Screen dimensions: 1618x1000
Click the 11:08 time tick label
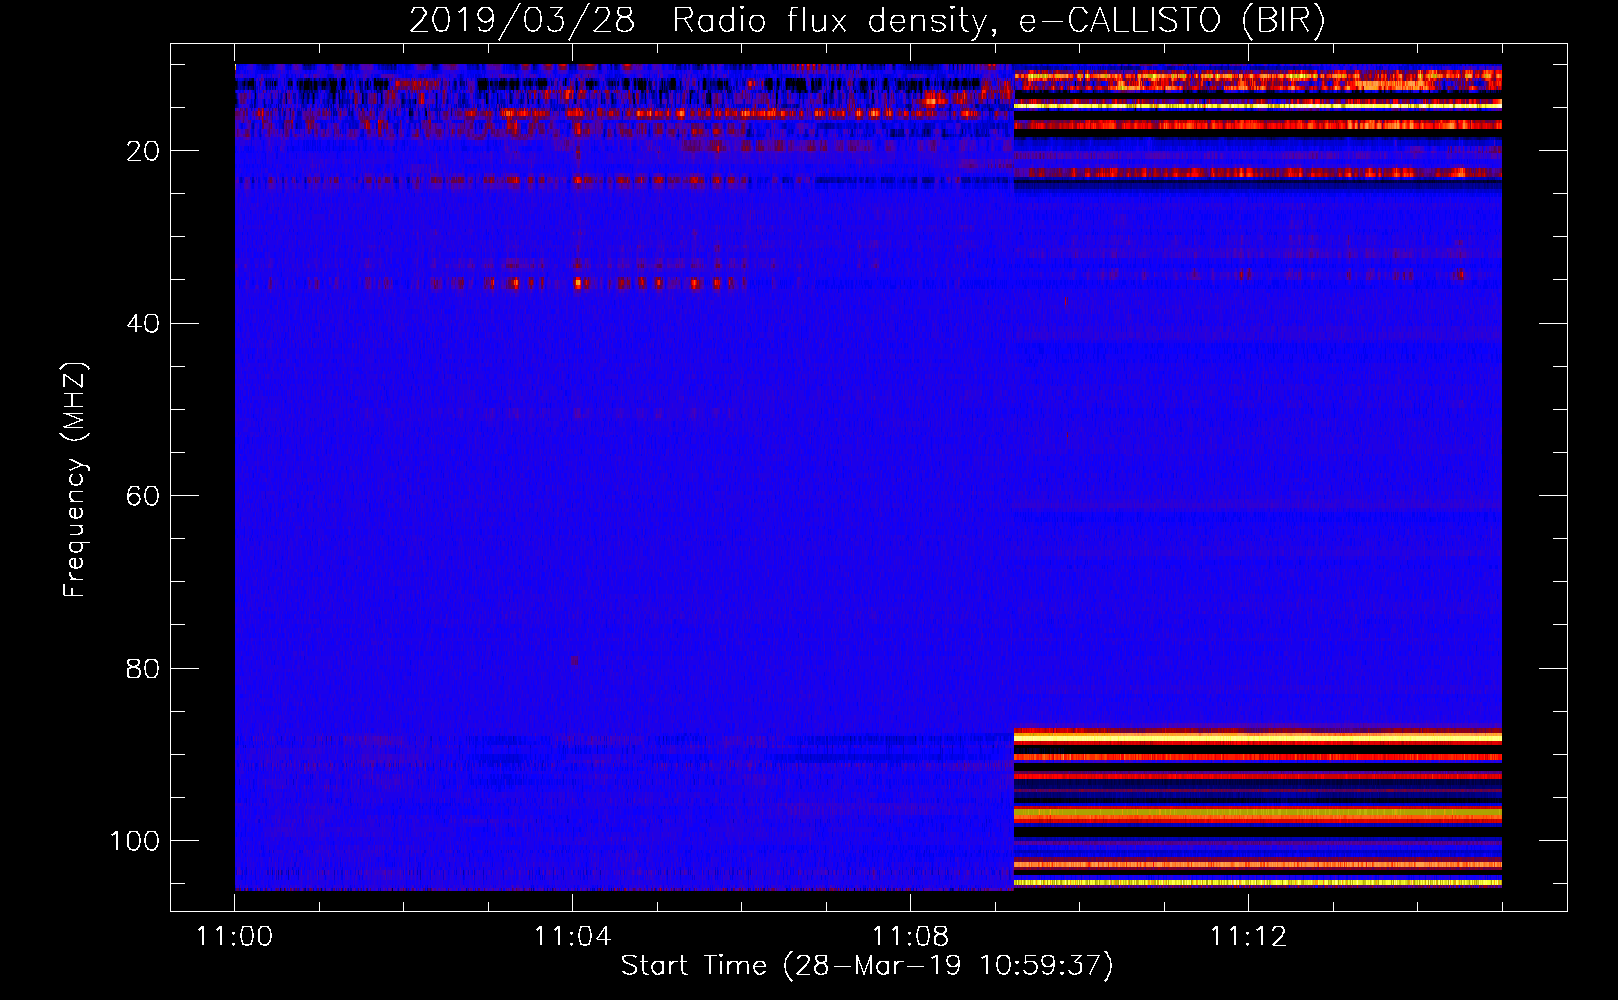pyautogui.click(x=910, y=936)
